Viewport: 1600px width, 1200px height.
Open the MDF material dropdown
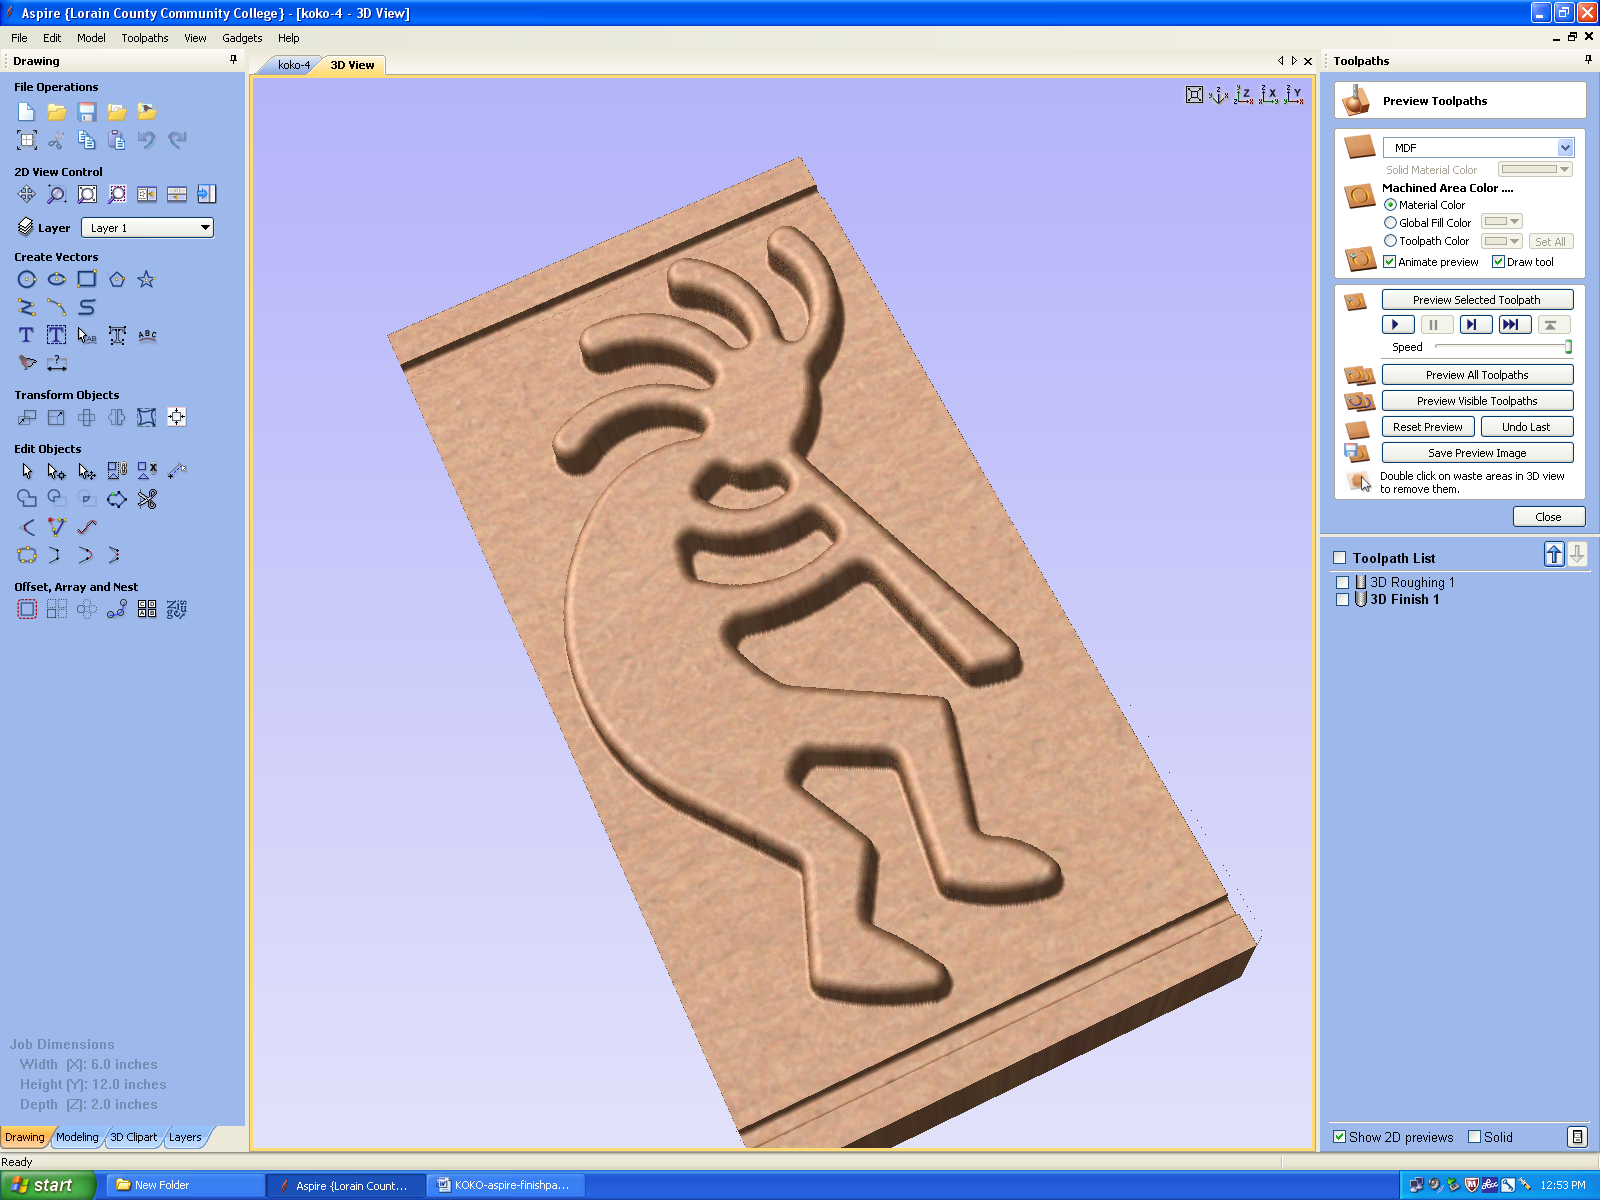(1478, 147)
